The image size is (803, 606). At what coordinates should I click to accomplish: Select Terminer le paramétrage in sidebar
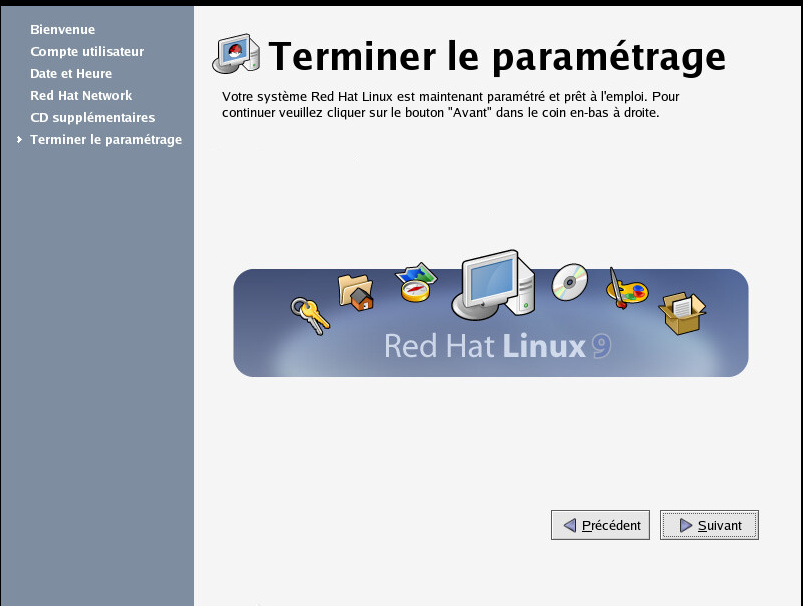pyautogui.click(x=106, y=140)
